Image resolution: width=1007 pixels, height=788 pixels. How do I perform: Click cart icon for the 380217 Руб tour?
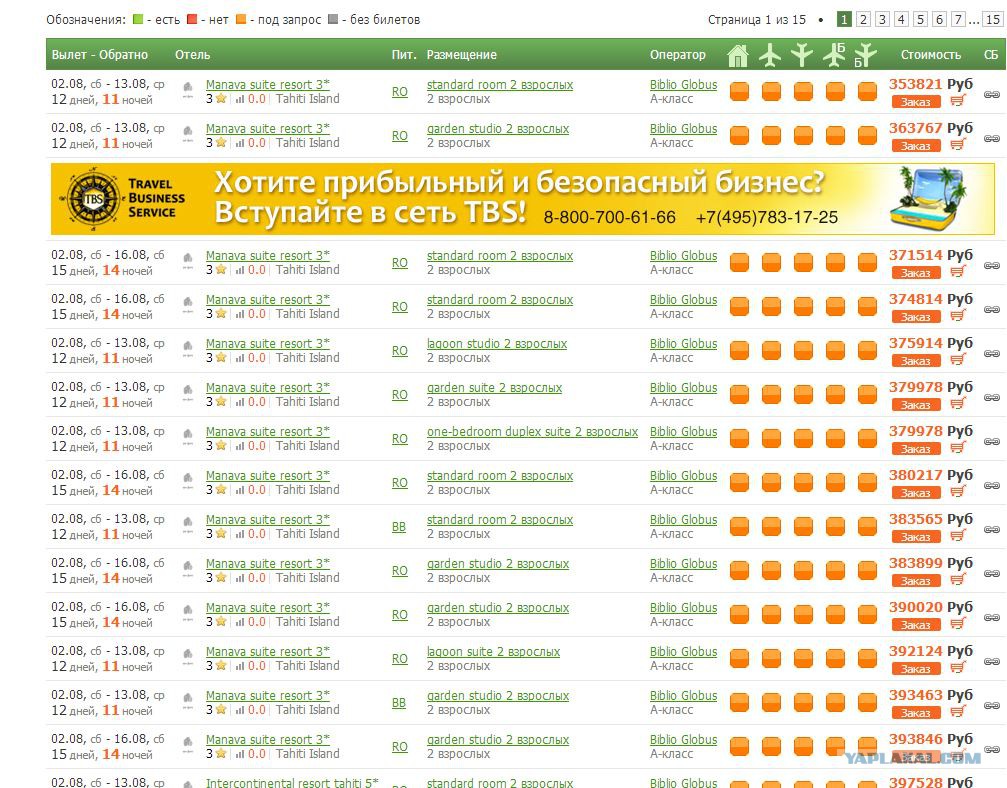958,492
